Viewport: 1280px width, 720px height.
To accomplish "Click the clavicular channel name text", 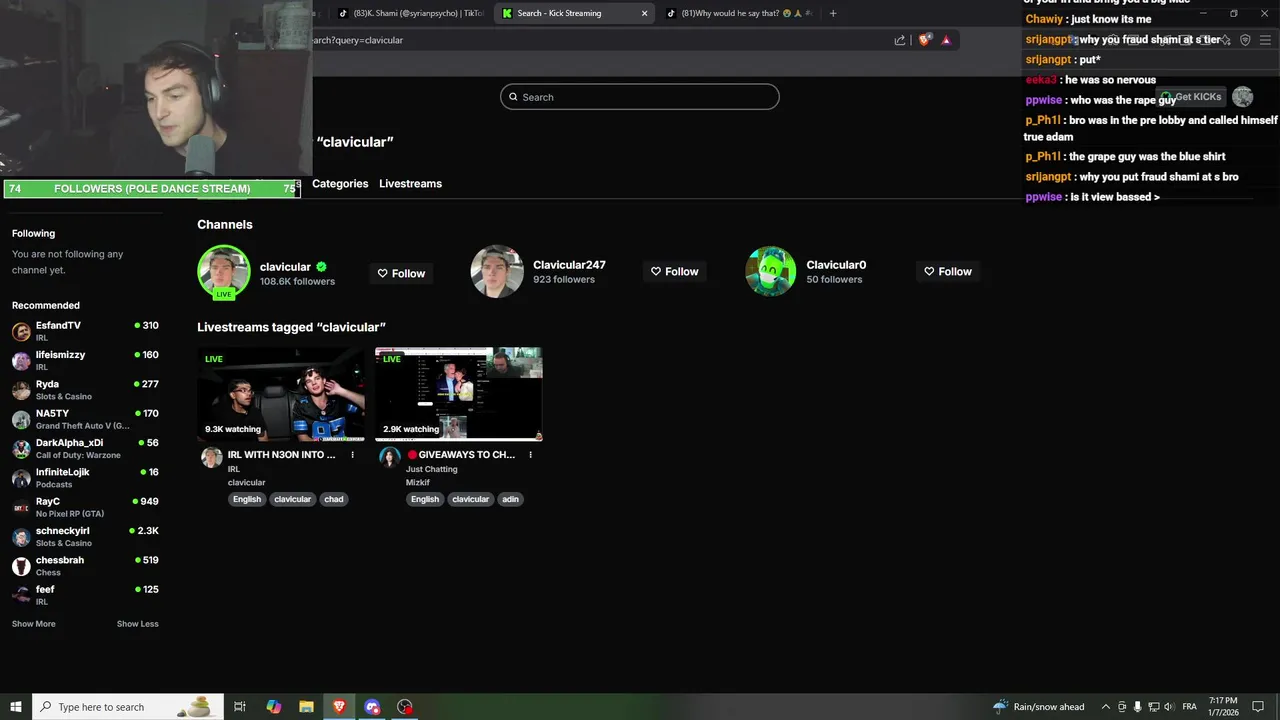I will point(285,267).
